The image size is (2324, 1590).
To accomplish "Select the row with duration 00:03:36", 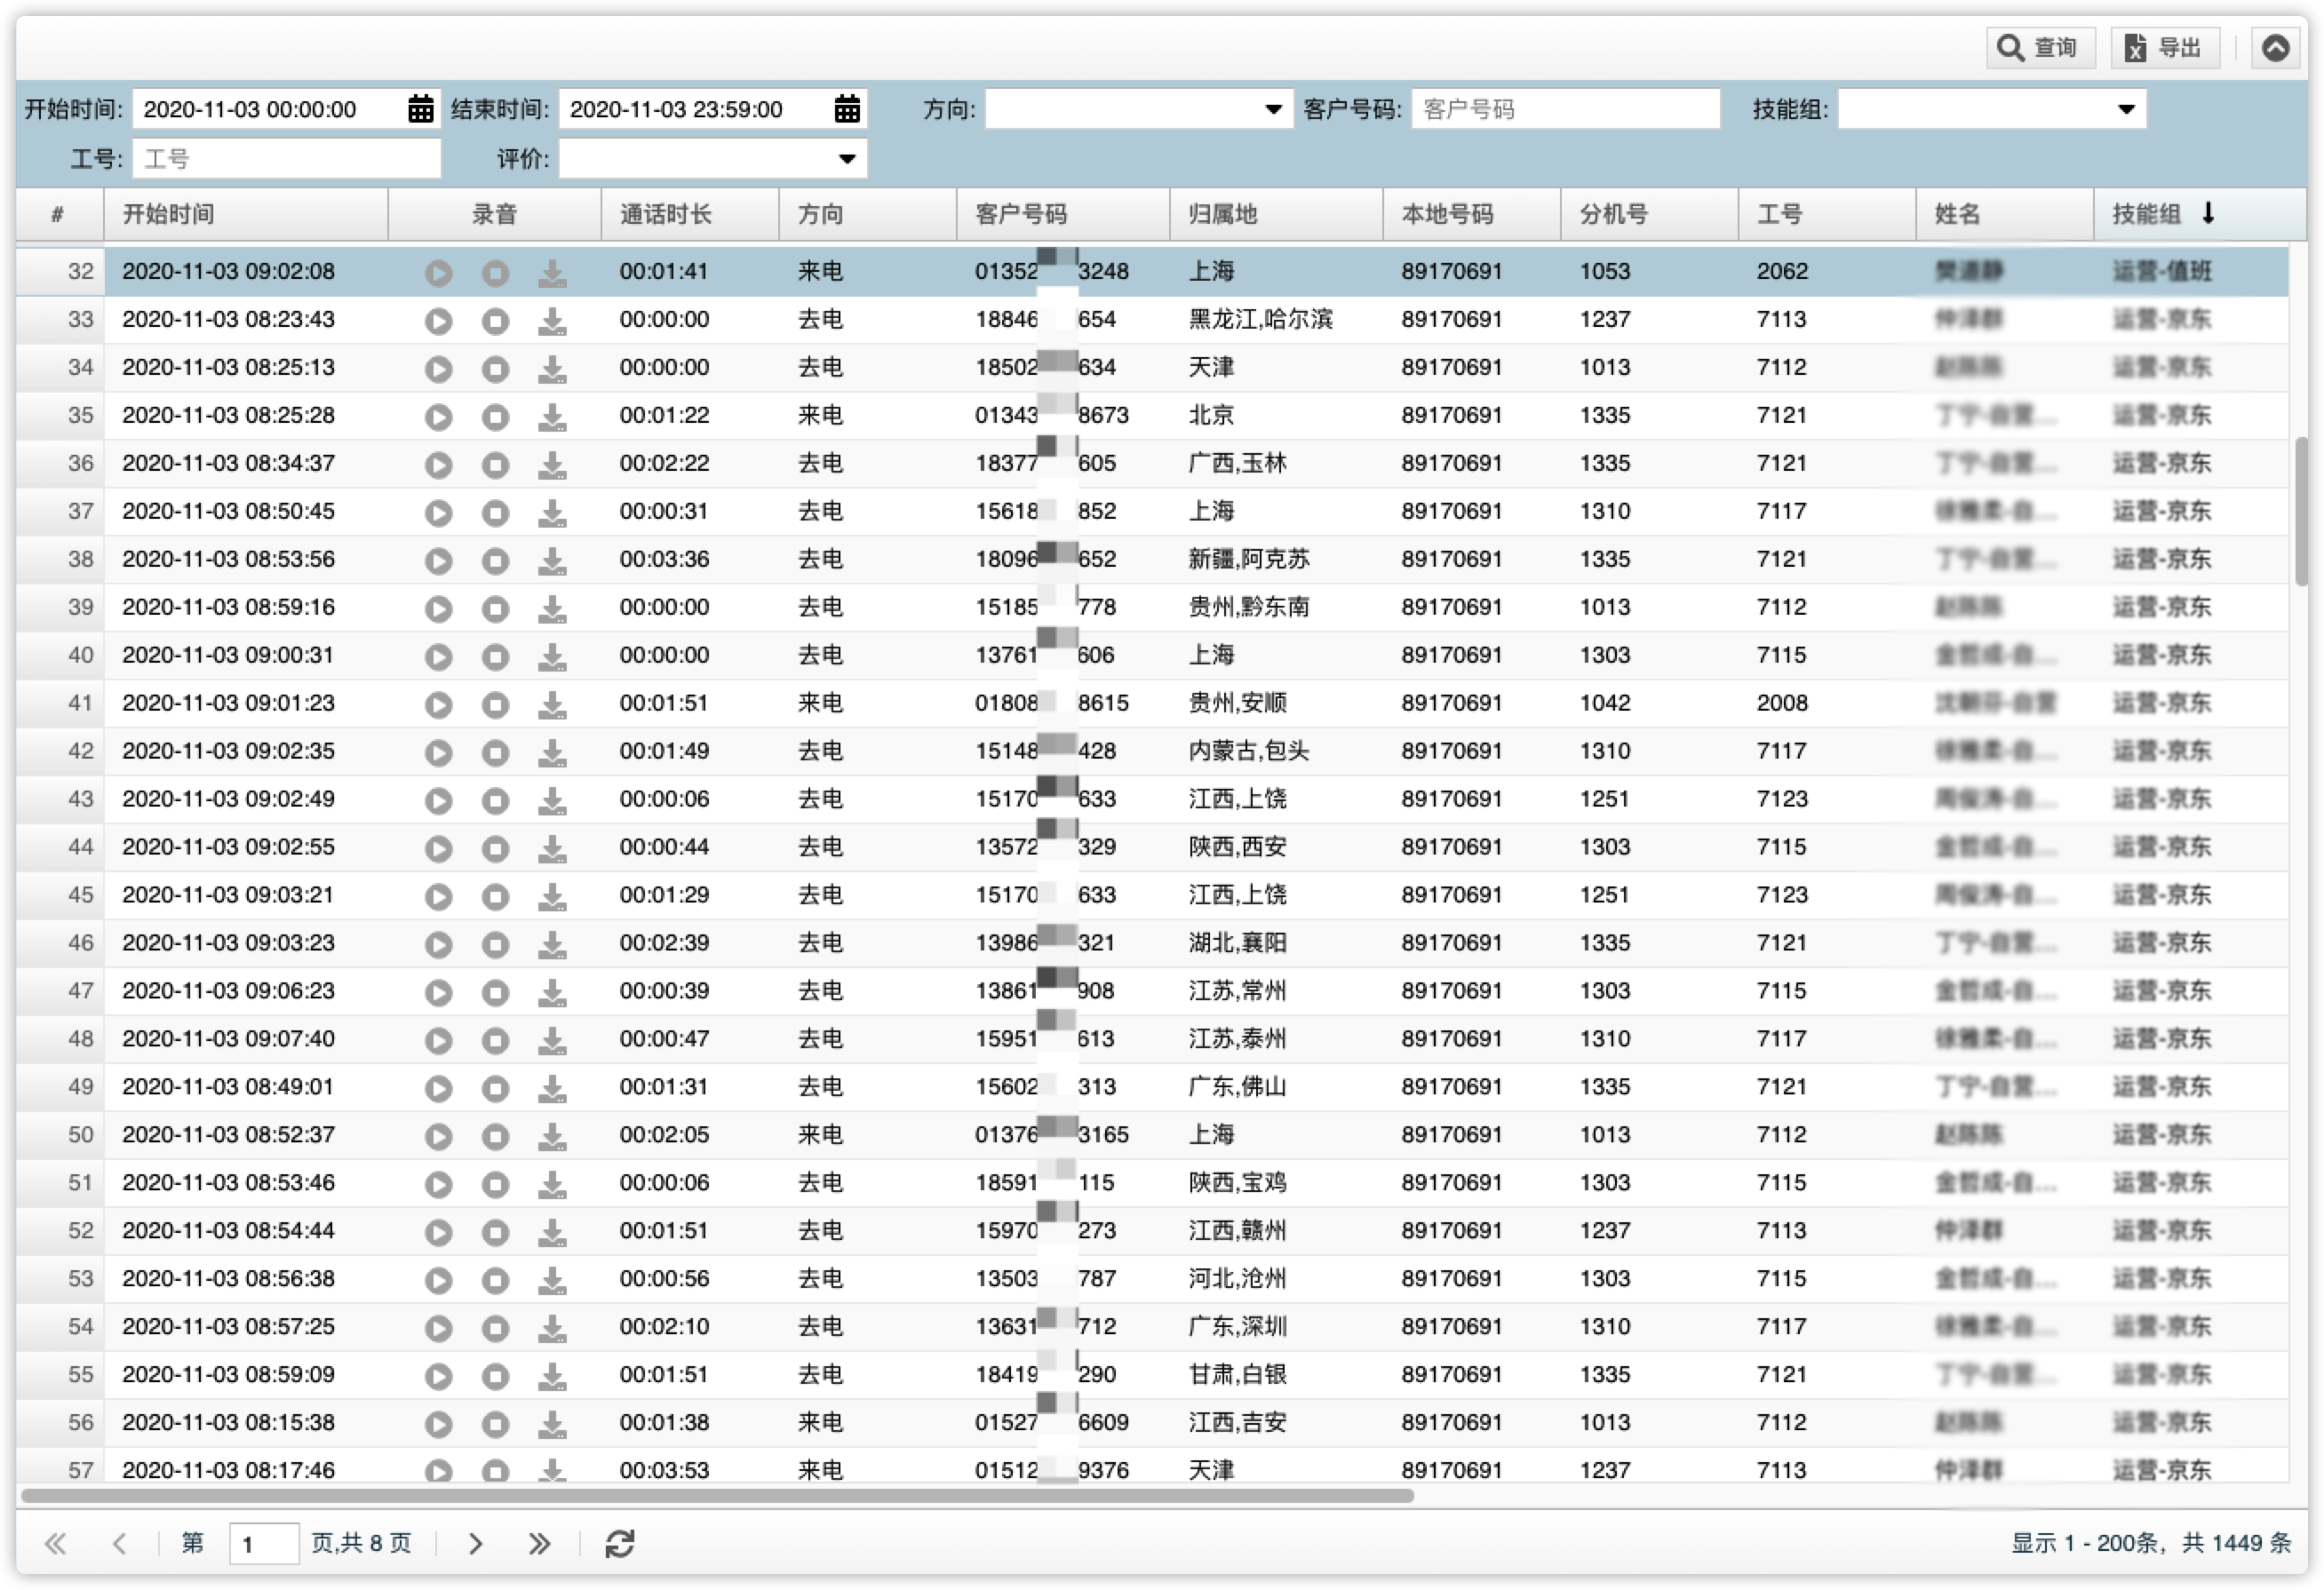I will click(1152, 560).
